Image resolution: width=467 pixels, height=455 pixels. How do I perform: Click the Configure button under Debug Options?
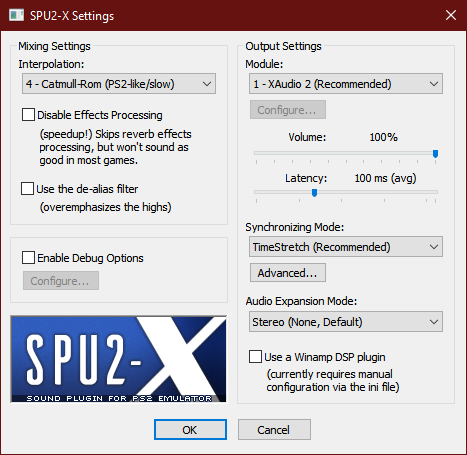pos(61,281)
